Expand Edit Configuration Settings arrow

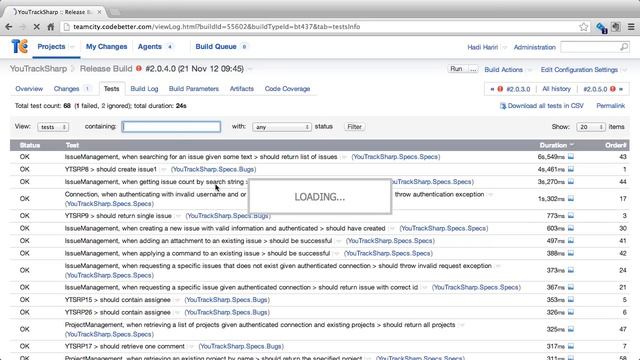pos(624,70)
